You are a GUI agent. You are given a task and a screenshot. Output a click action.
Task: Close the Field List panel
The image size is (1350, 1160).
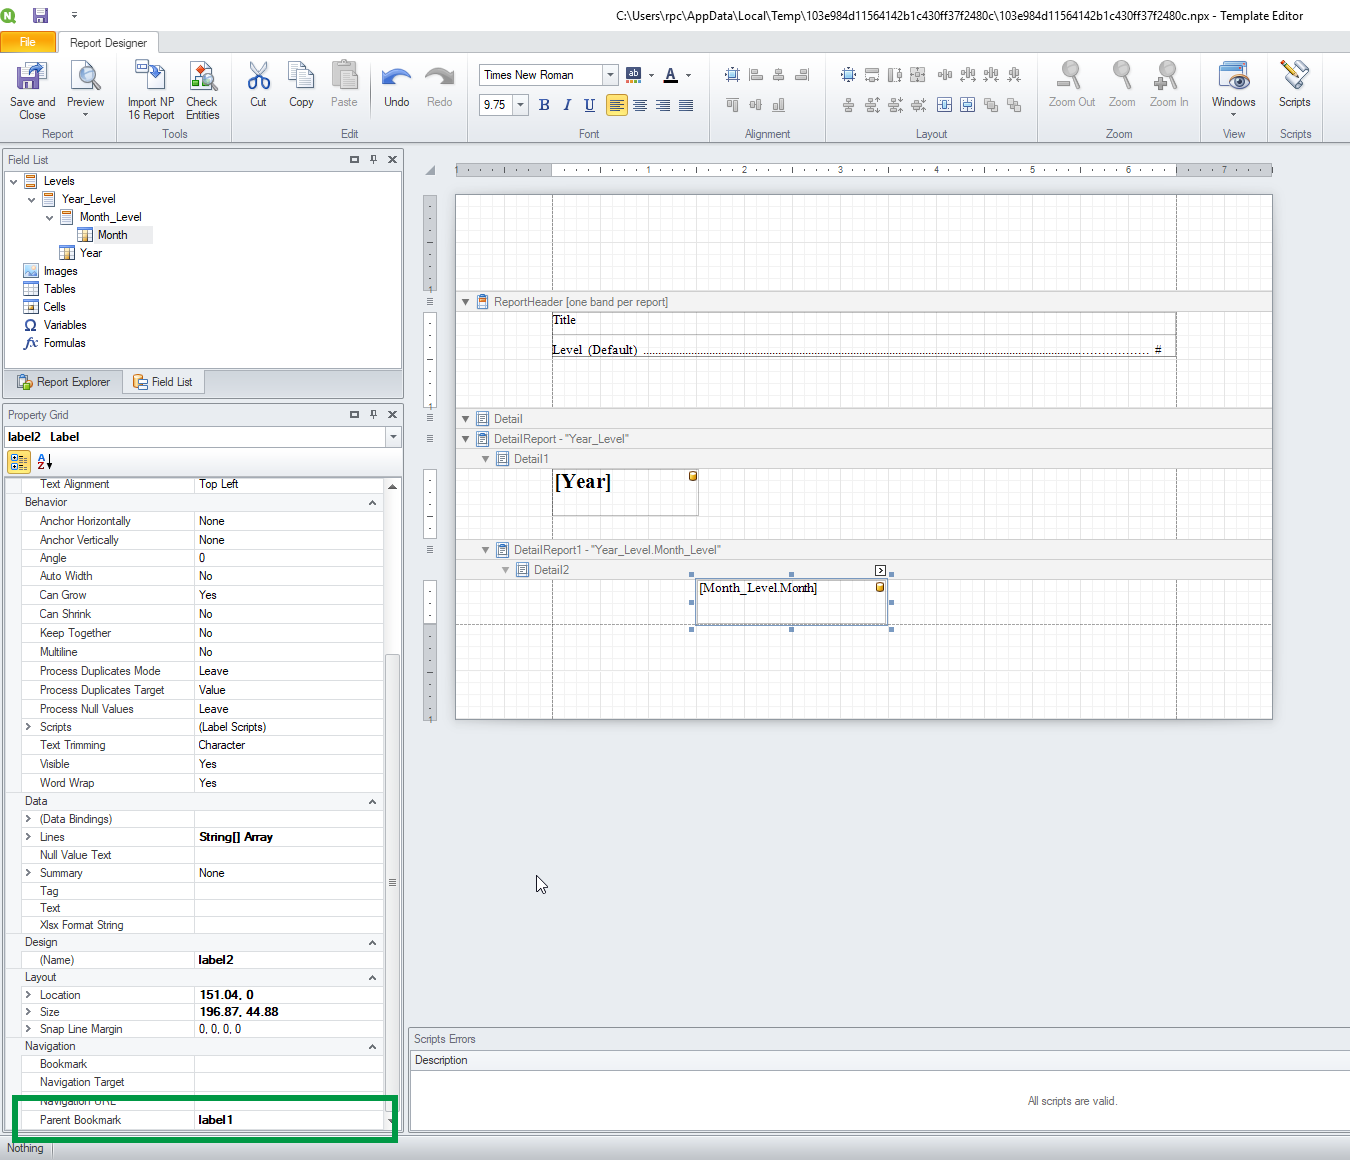pos(392,159)
